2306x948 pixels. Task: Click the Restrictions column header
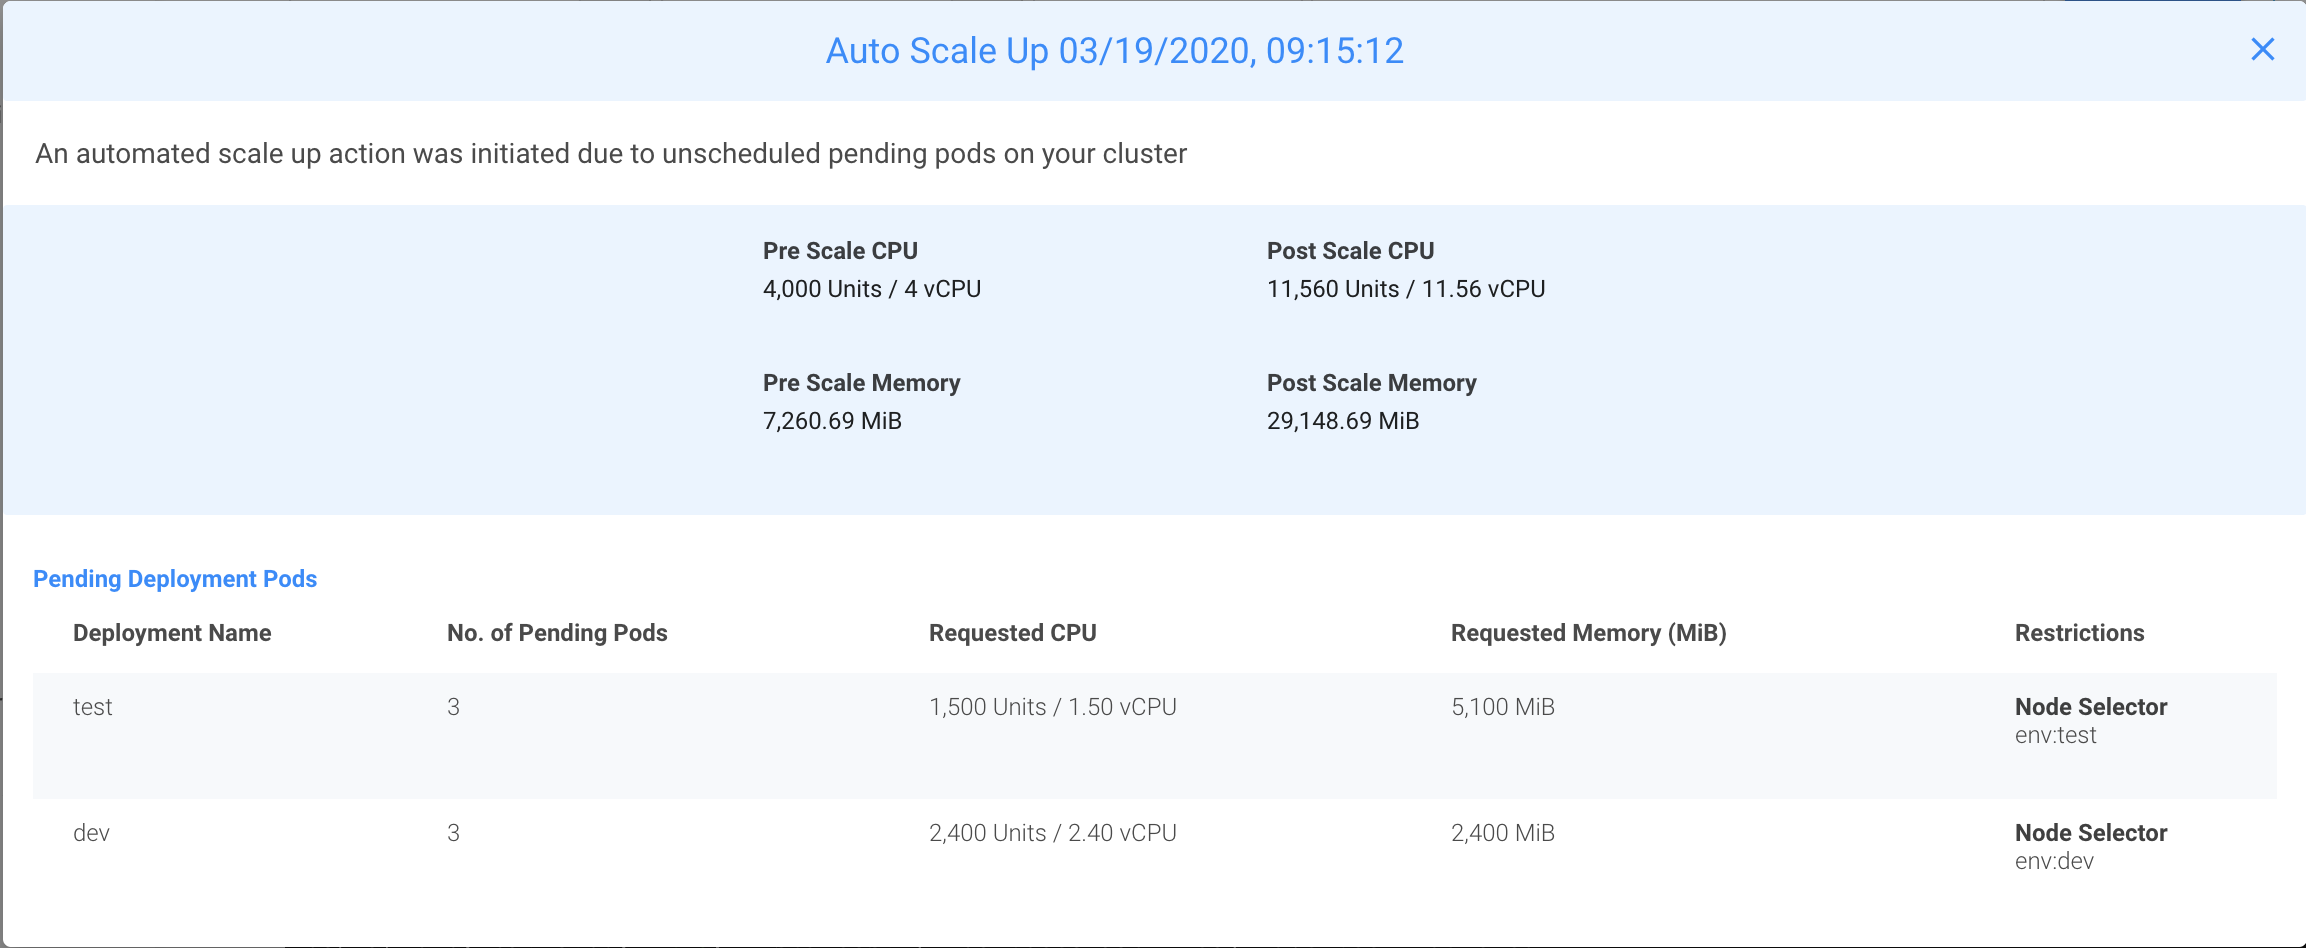pos(2079,632)
